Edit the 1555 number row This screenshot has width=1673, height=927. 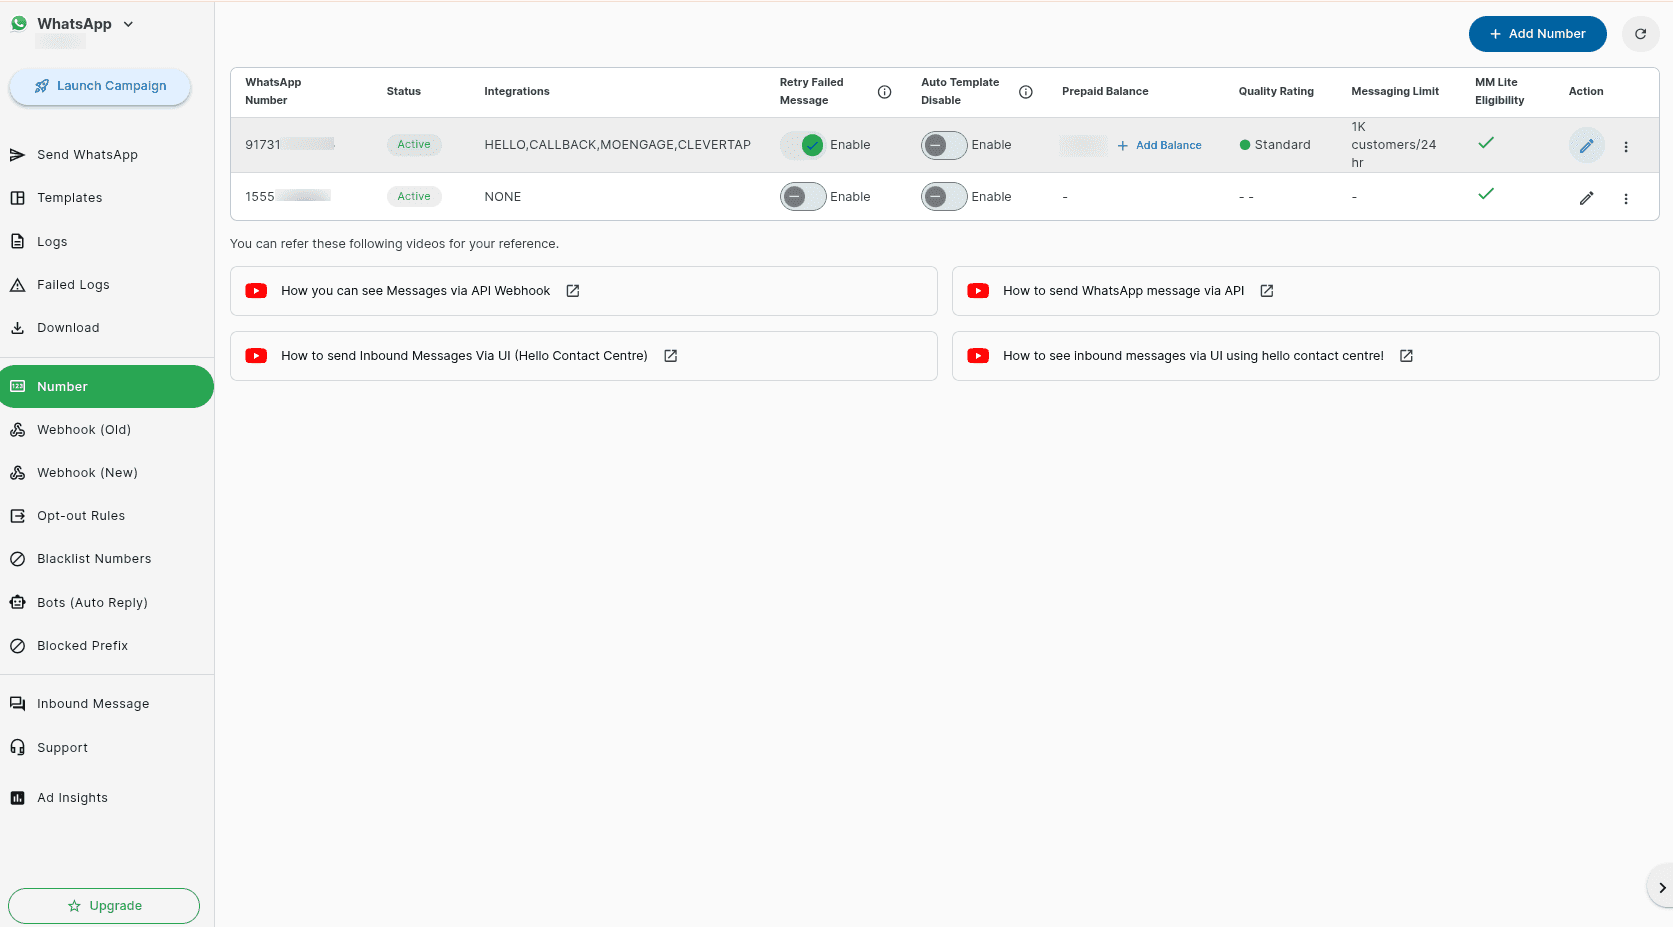1586,198
